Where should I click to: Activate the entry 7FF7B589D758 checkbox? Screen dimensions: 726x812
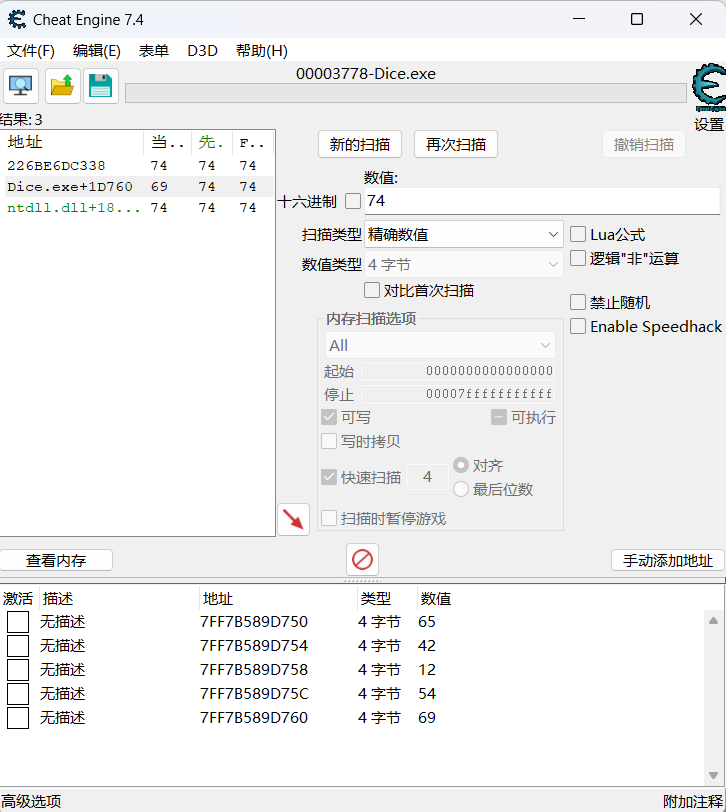coord(18,670)
